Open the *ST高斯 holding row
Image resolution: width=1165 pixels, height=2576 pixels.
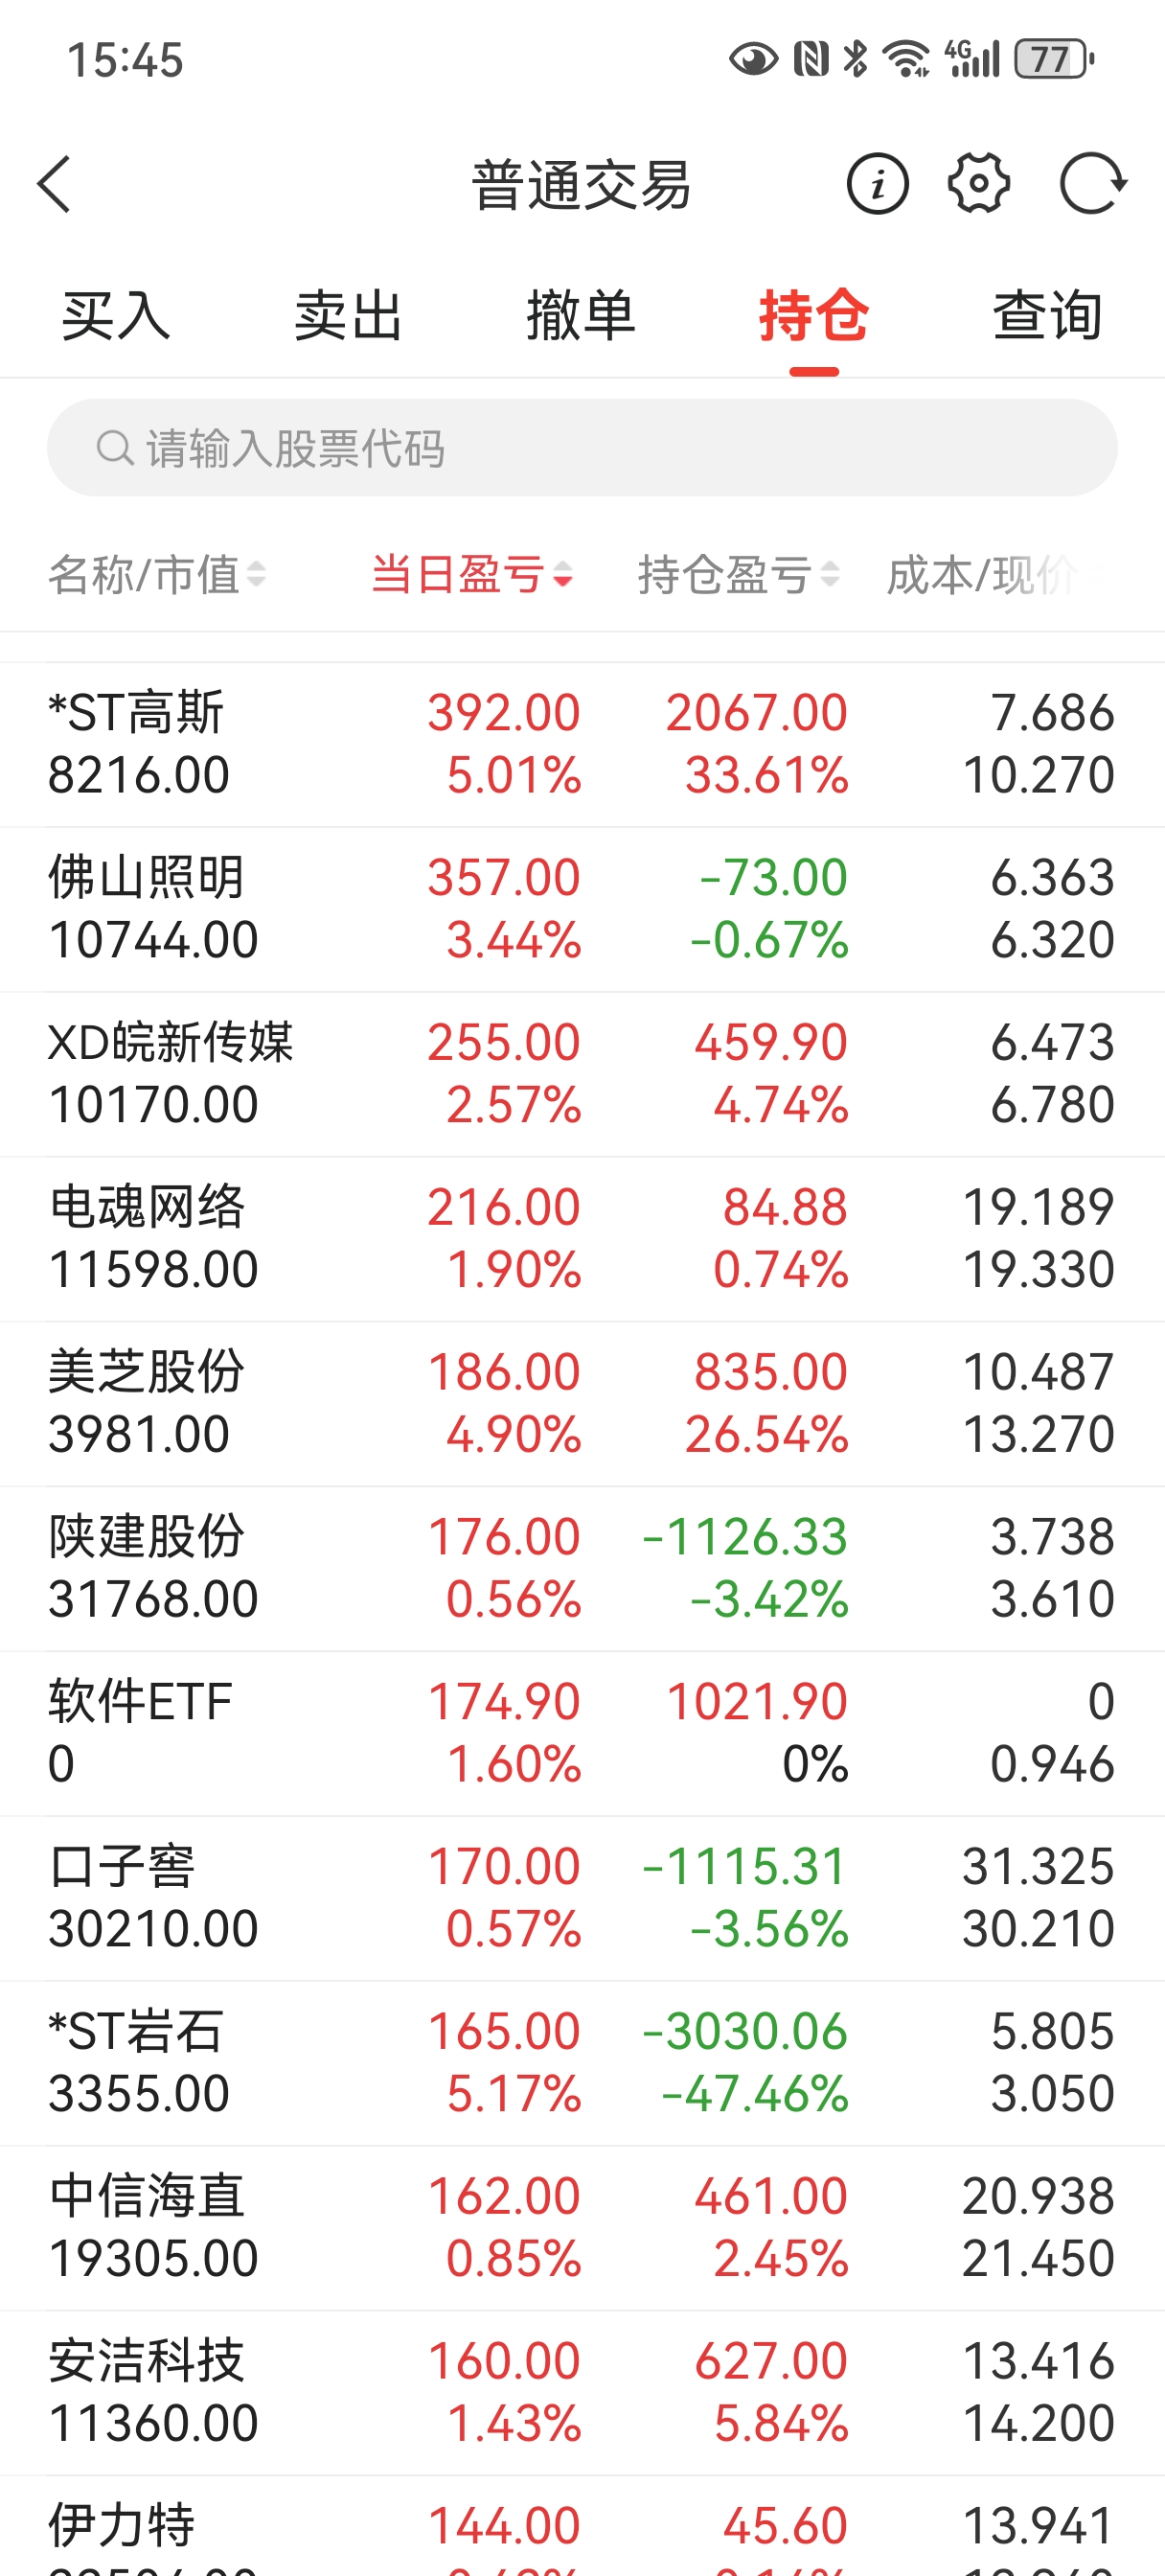point(582,744)
